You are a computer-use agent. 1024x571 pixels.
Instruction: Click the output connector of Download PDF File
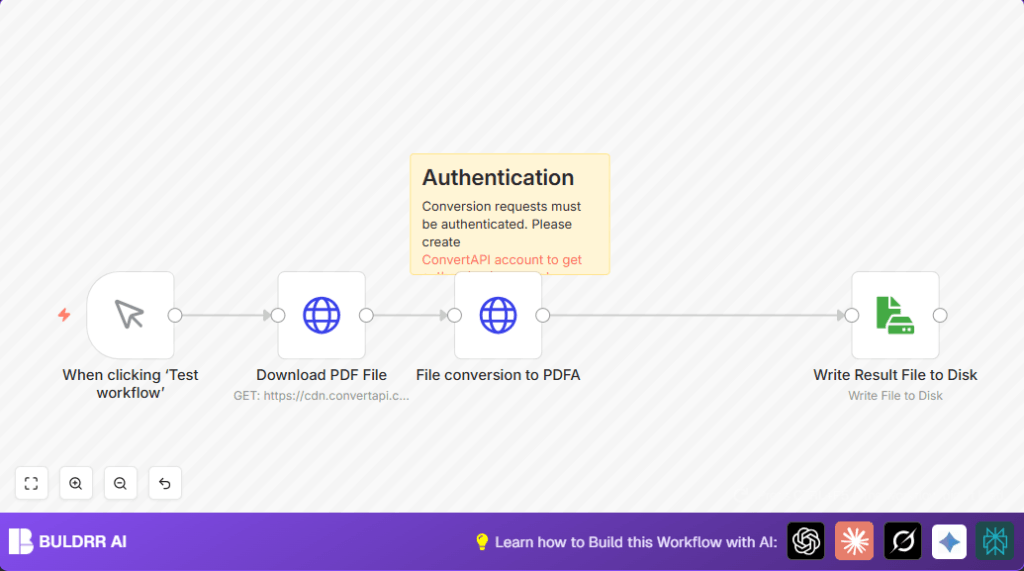click(366, 316)
